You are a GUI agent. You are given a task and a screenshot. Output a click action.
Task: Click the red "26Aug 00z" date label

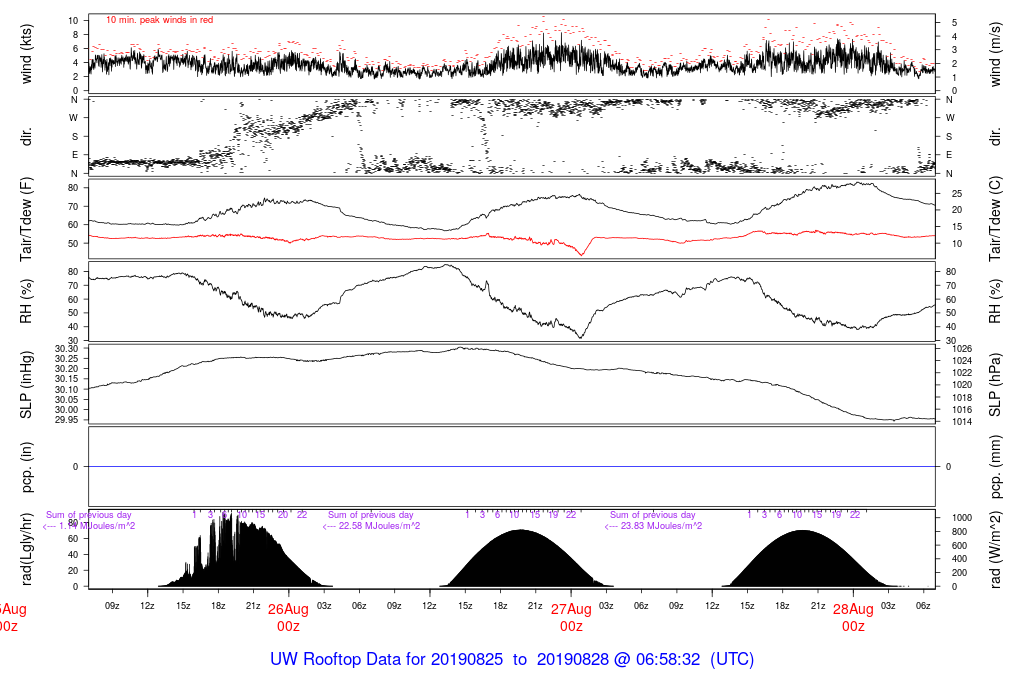pos(288,618)
